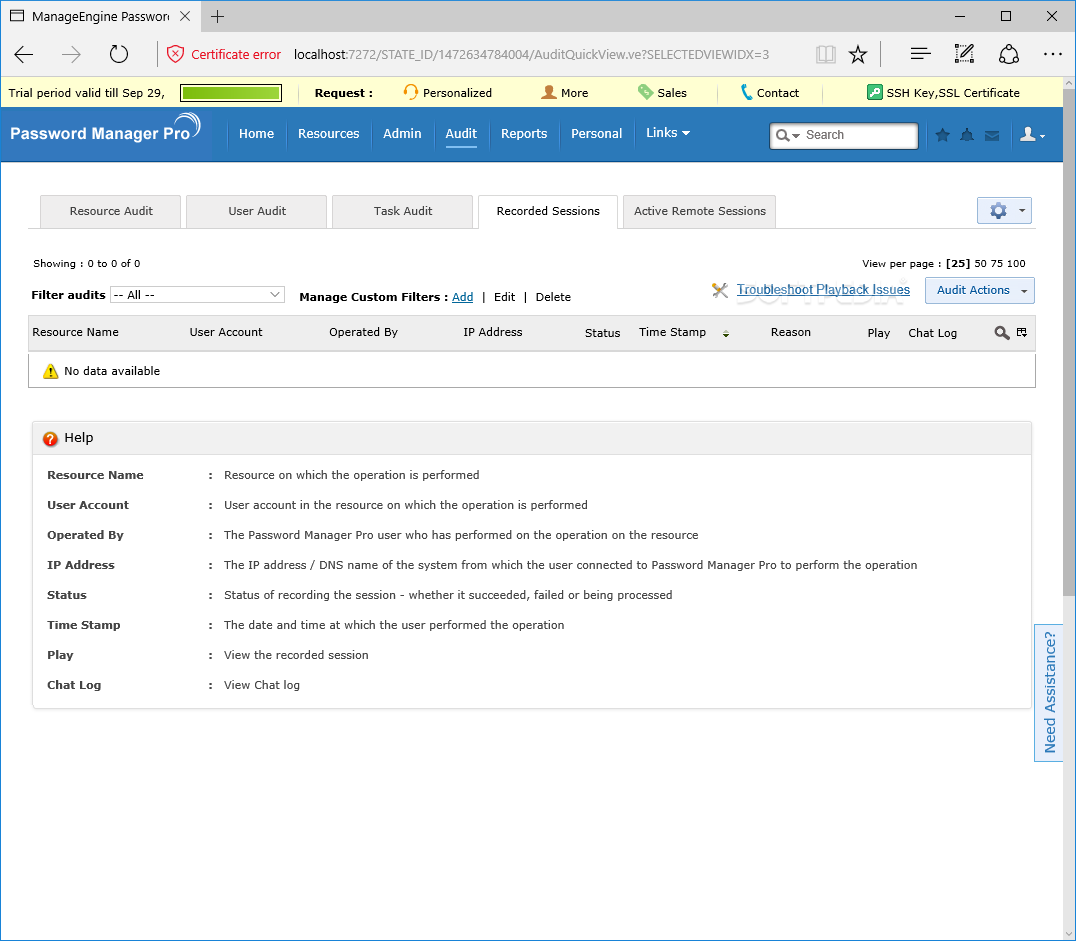Open the Personal menu
The width and height of the screenshot is (1076, 941).
tap(596, 134)
